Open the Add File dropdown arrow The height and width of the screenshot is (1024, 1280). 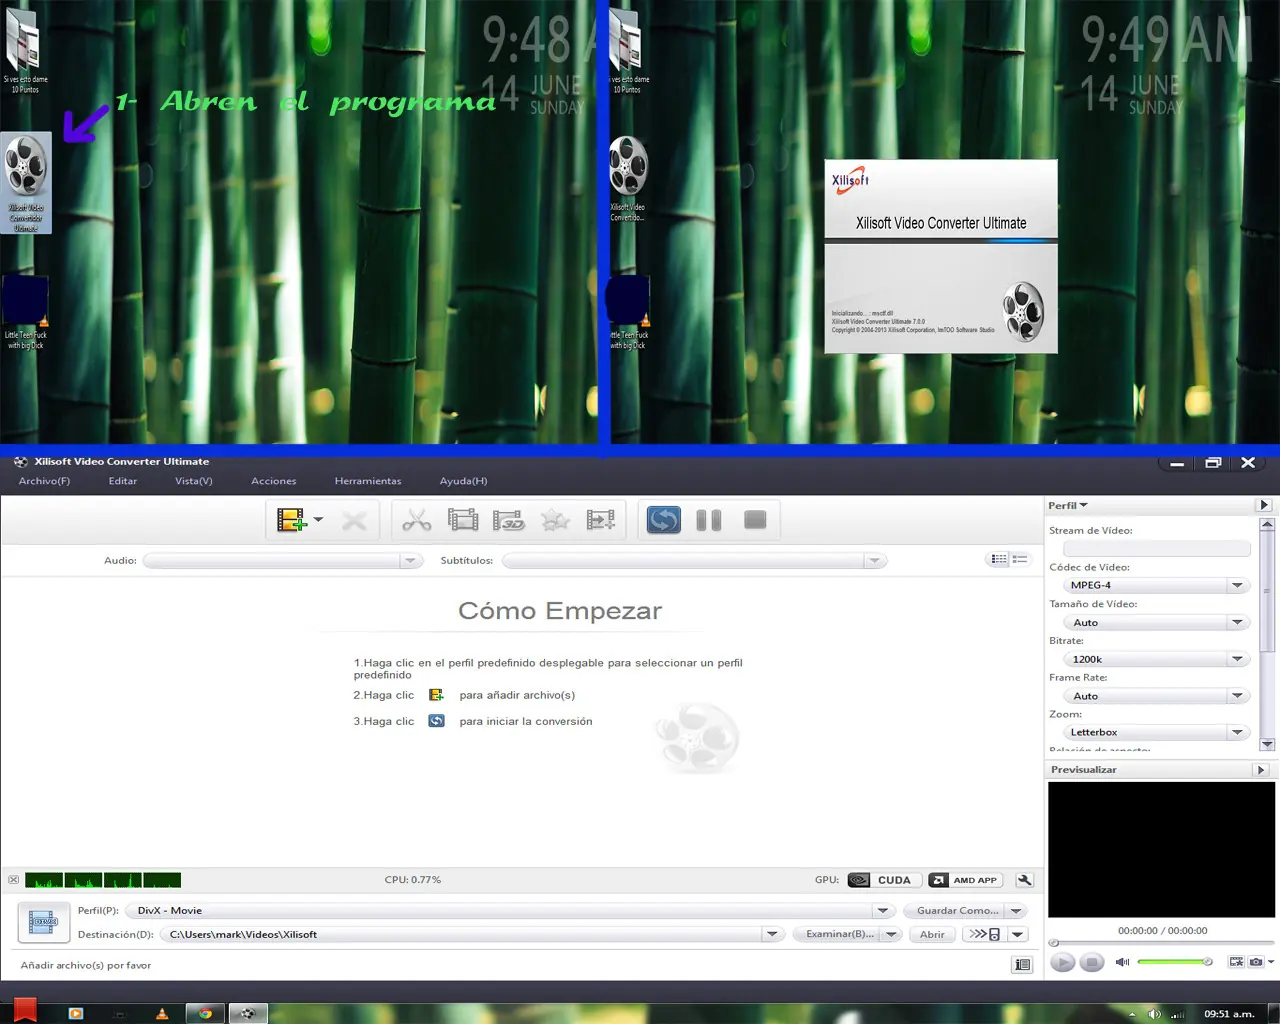point(318,520)
